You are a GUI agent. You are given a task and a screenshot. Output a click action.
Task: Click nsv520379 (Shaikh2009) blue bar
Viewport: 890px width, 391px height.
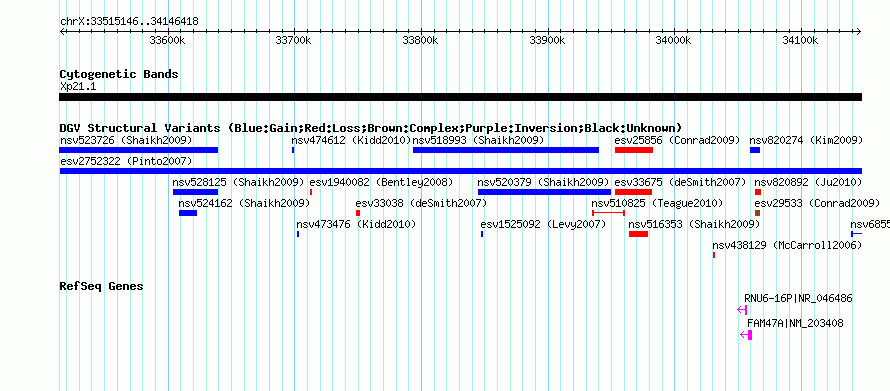point(544,192)
